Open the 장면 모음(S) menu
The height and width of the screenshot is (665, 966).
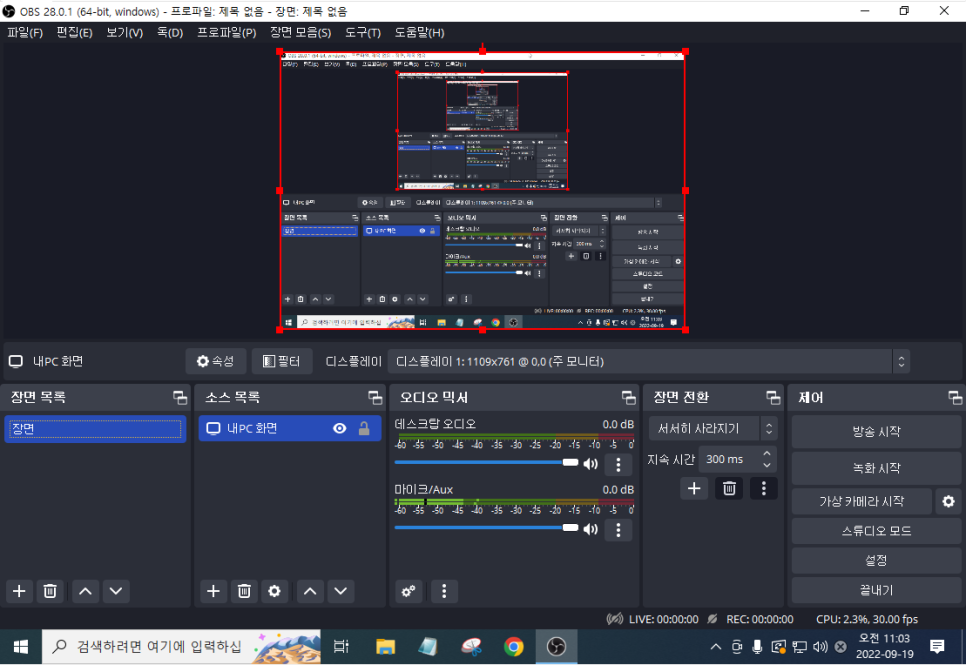click(x=301, y=33)
